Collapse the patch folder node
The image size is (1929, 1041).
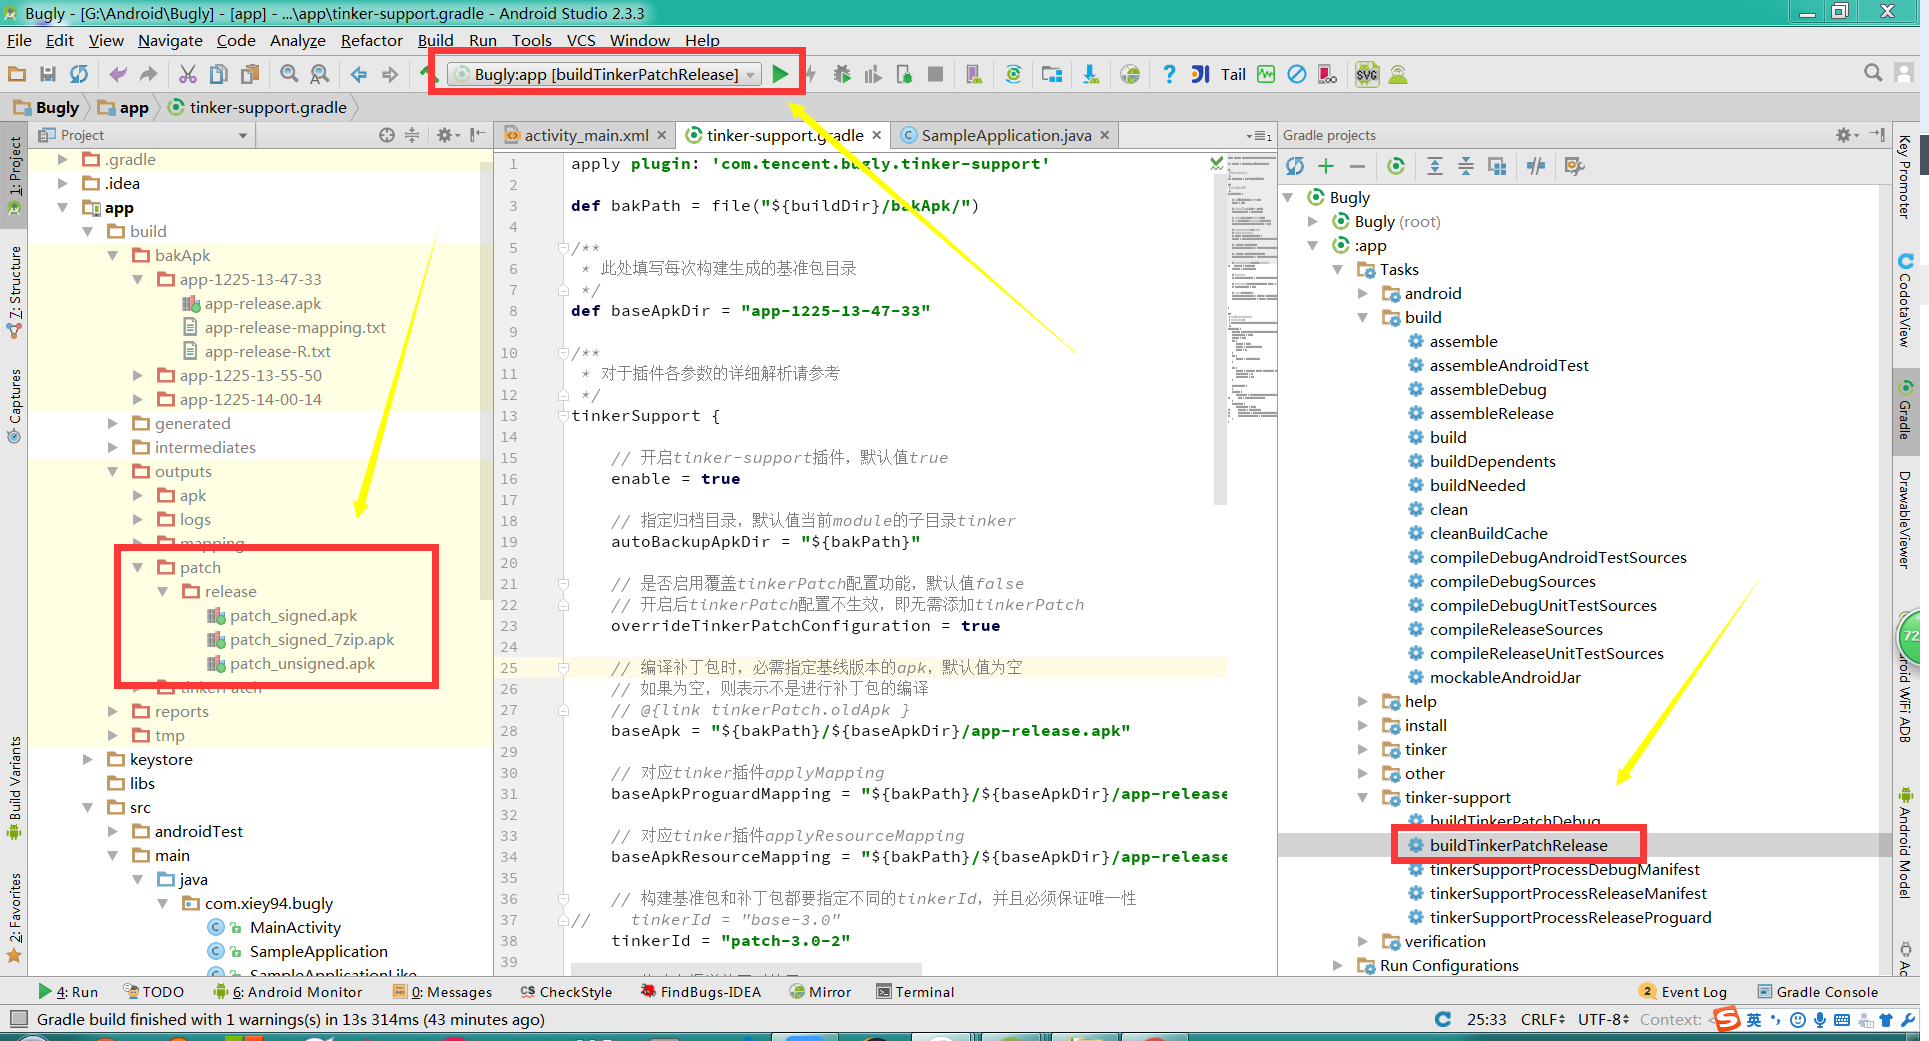click(x=138, y=568)
